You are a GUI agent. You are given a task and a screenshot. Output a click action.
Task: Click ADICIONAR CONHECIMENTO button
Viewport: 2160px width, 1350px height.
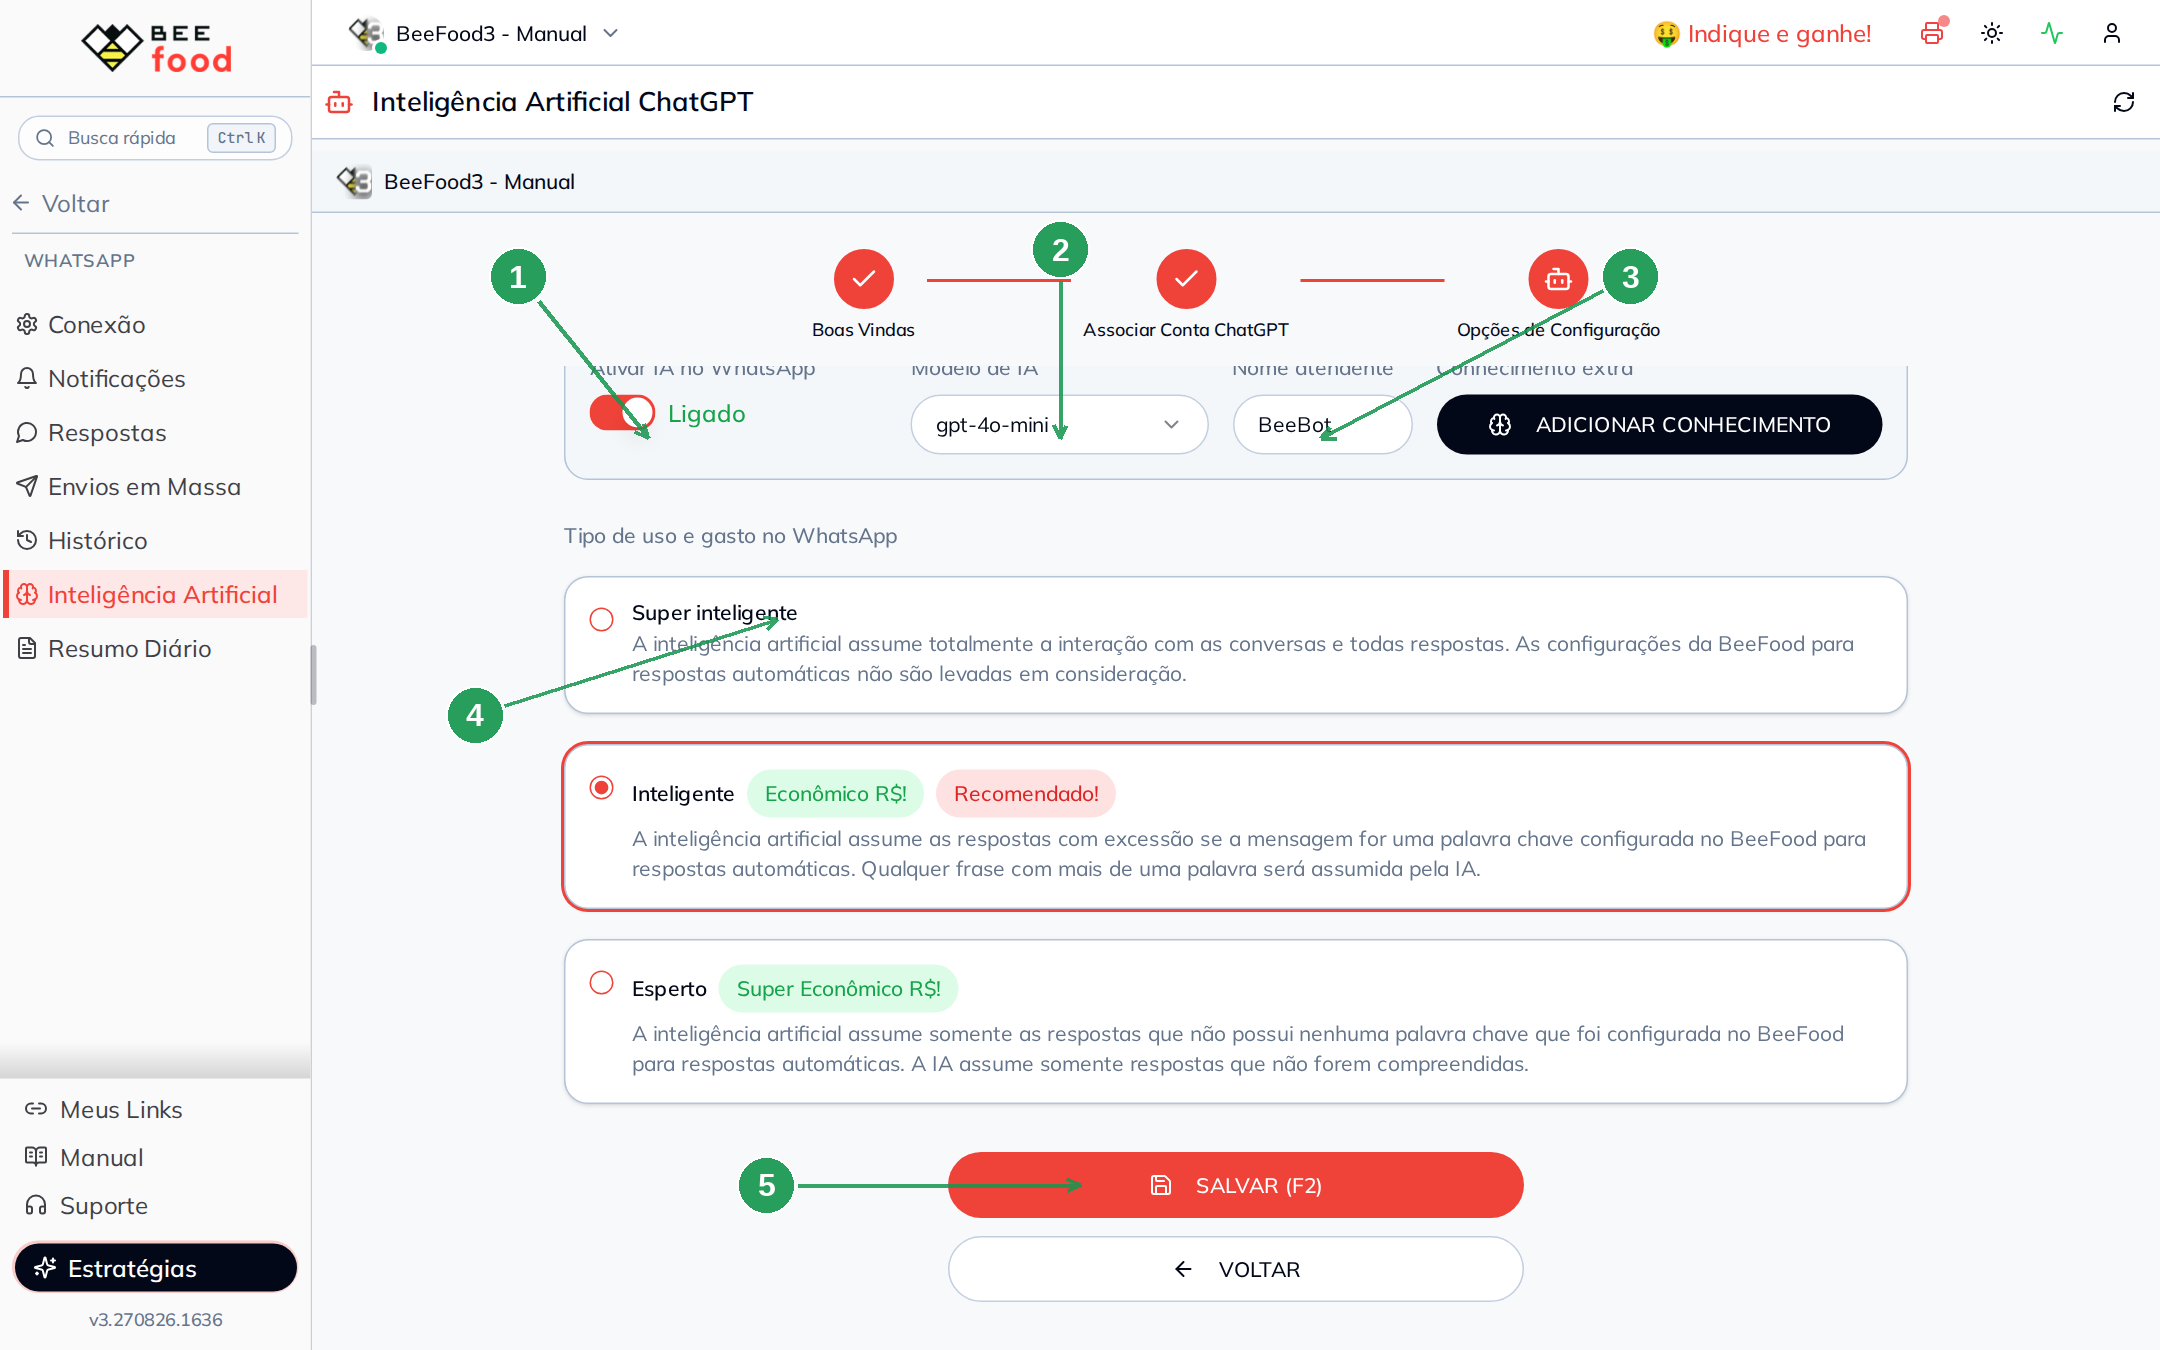pyautogui.click(x=1659, y=424)
